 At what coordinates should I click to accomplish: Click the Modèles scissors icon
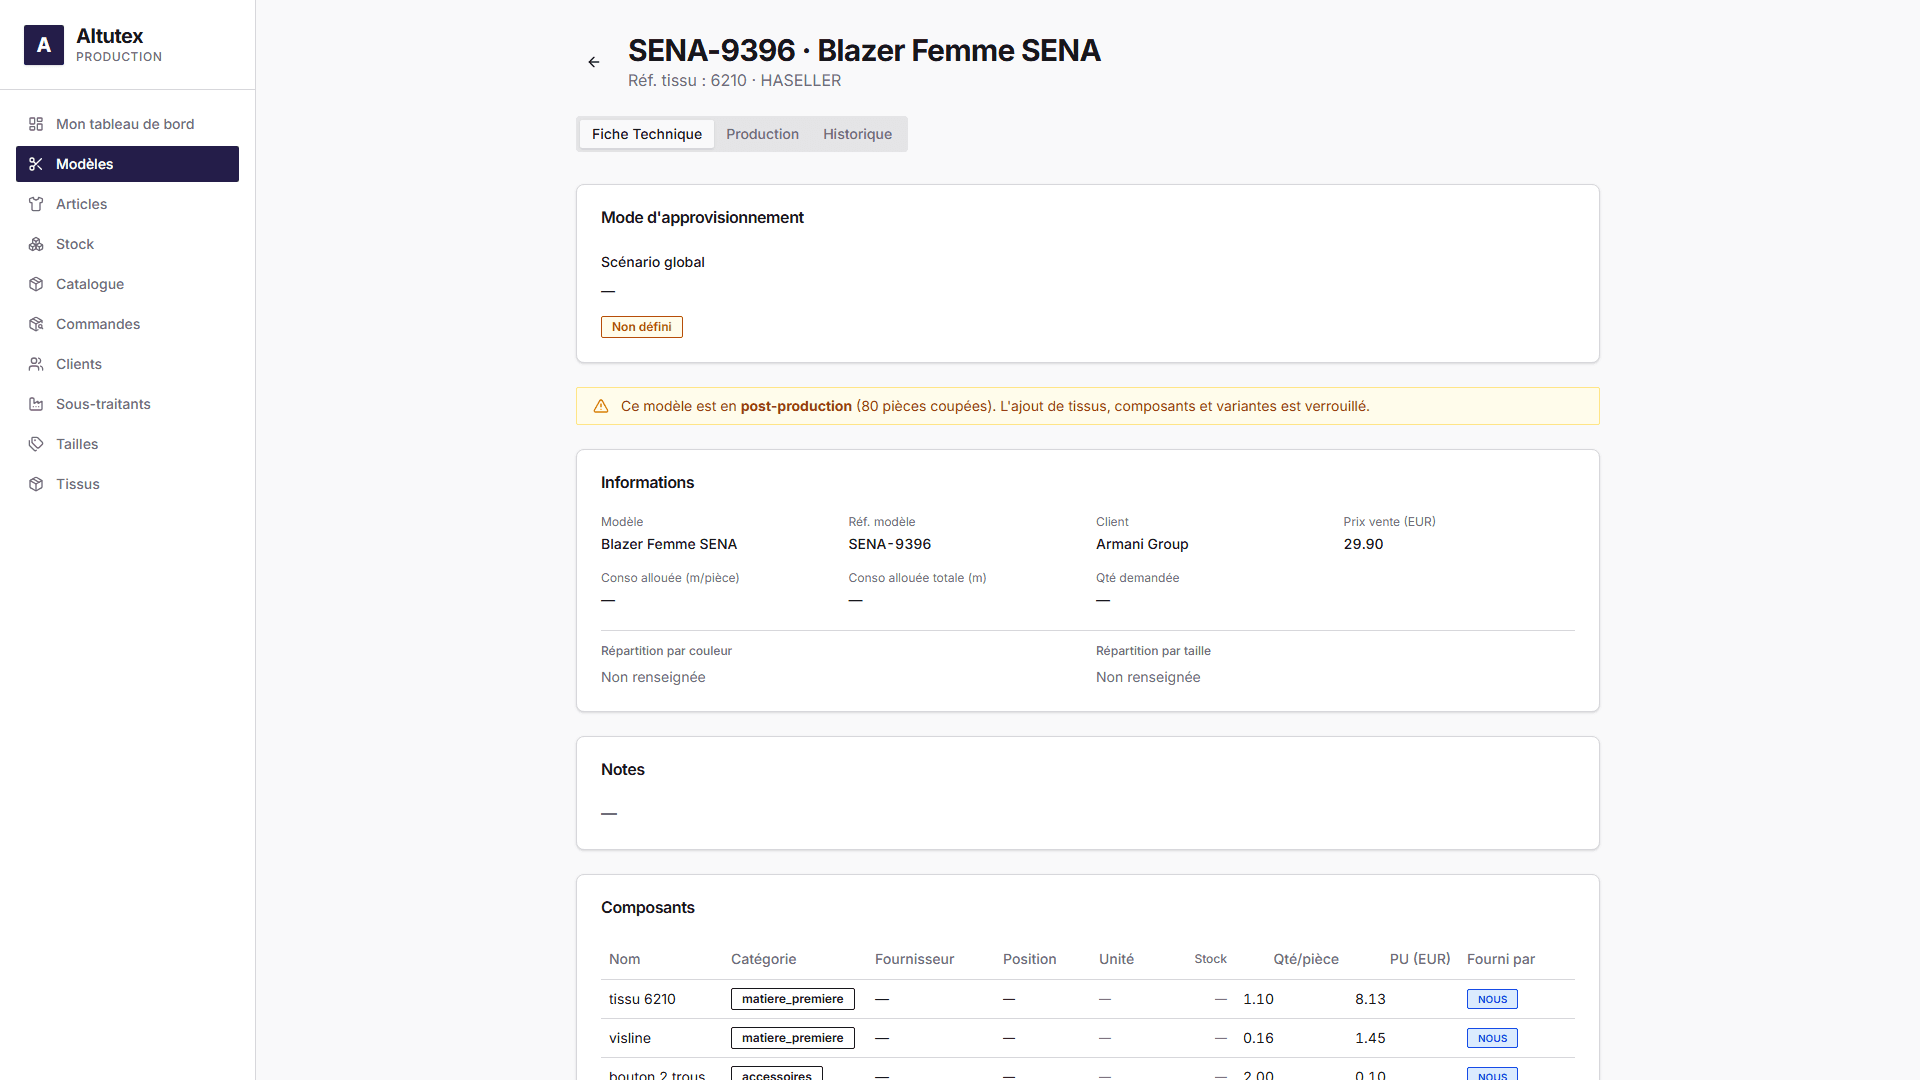pos(36,164)
